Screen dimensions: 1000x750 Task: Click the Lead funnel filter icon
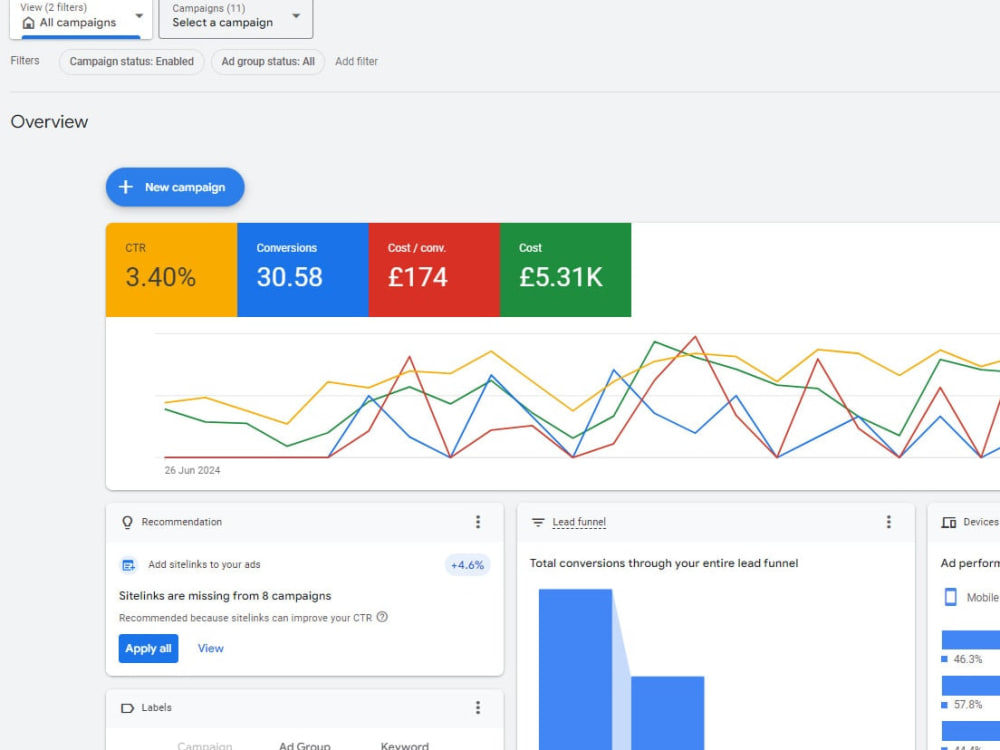click(538, 522)
